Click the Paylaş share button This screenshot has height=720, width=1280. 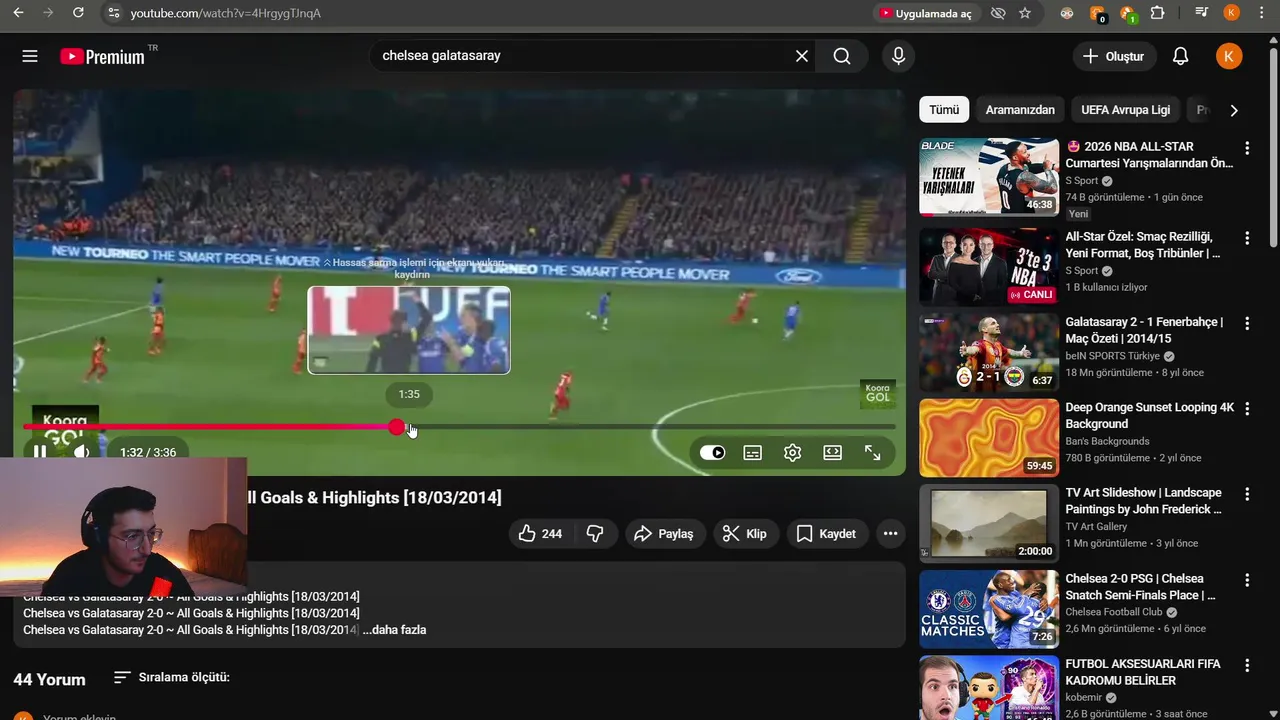tap(665, 534)
